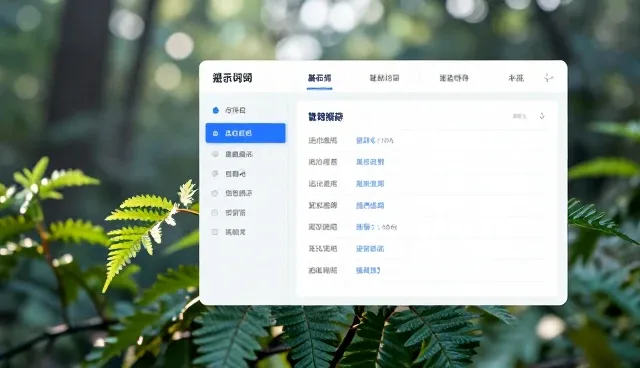The height and width of the screenshot is (368, 640).
Task: Open the short two-character header tab beside the sparkle icon
Action: [516, 78]
